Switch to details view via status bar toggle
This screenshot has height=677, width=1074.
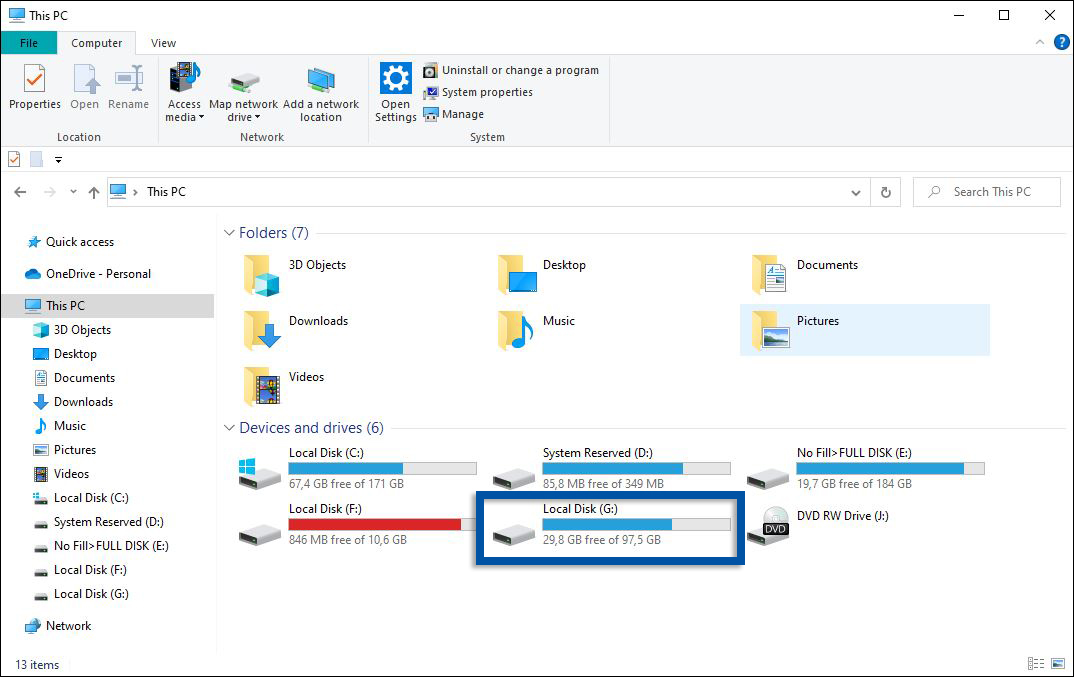(x=1036, y=663)
